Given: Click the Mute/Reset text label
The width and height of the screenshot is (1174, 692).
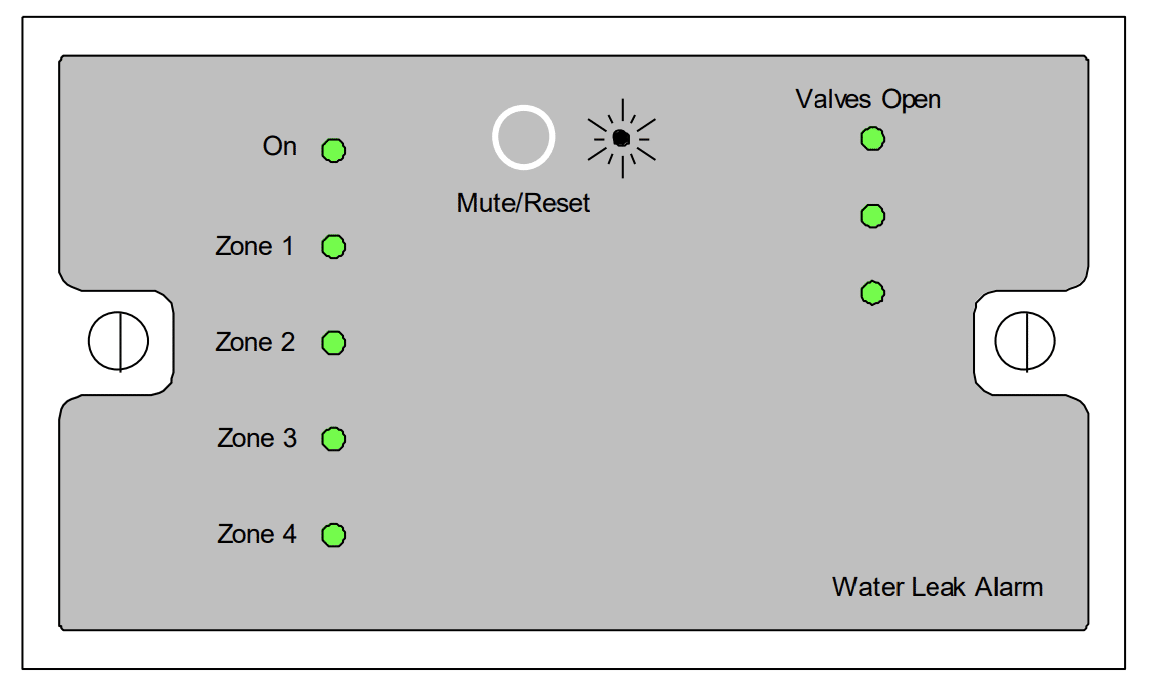Looking at the screenshot, I should pos(523,203).
